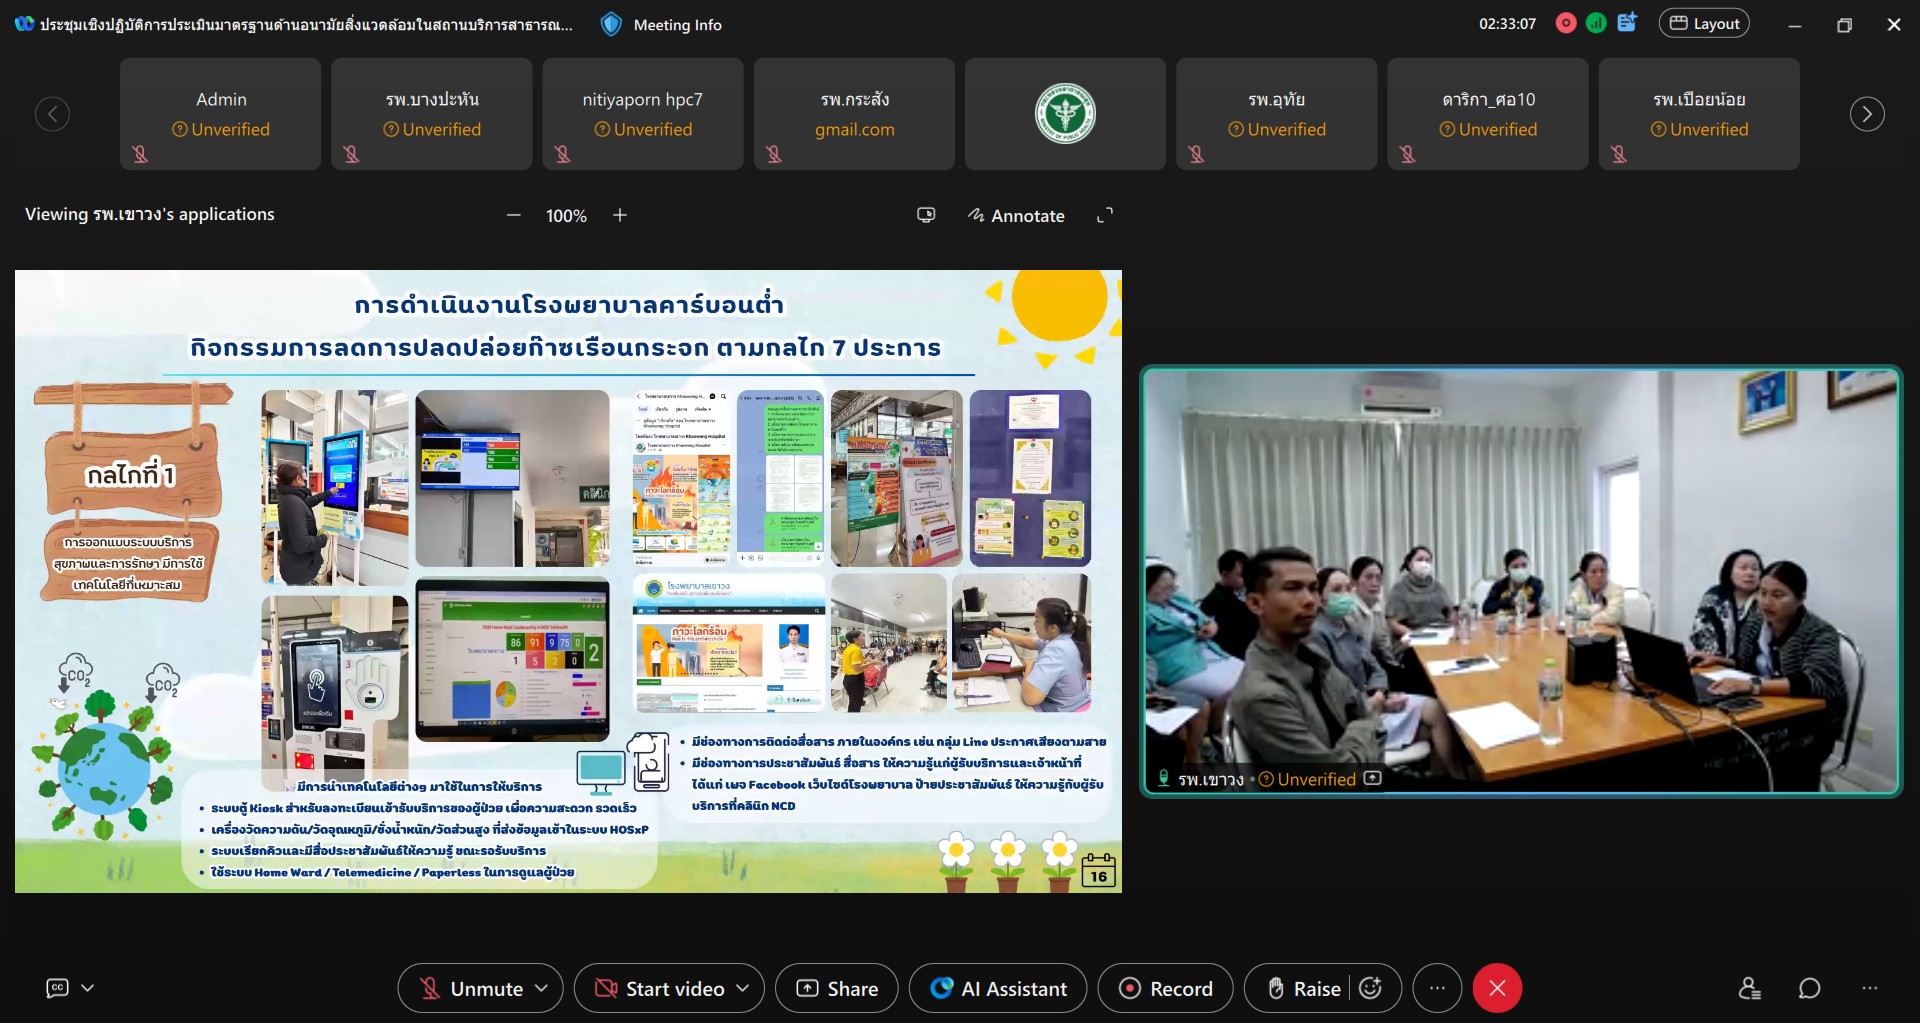
Task: Expand audio options arrow beside Unmute
Action: (x=542, y=988)
